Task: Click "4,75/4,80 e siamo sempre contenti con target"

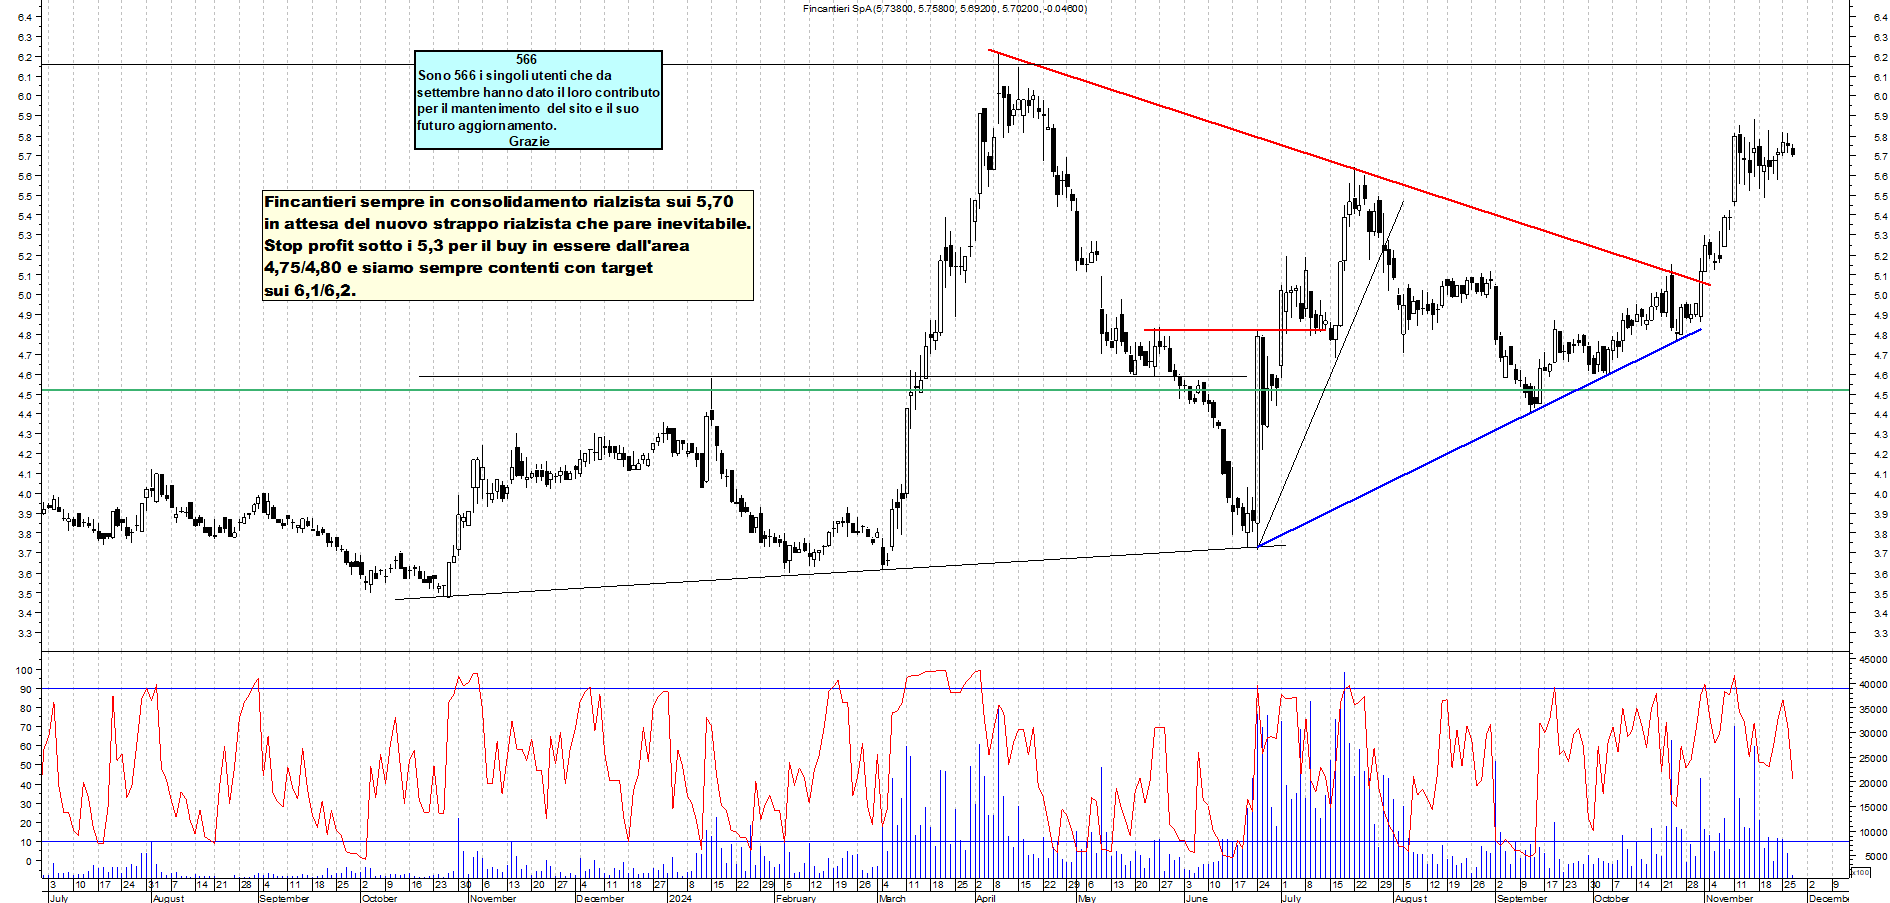Action: 458,268
